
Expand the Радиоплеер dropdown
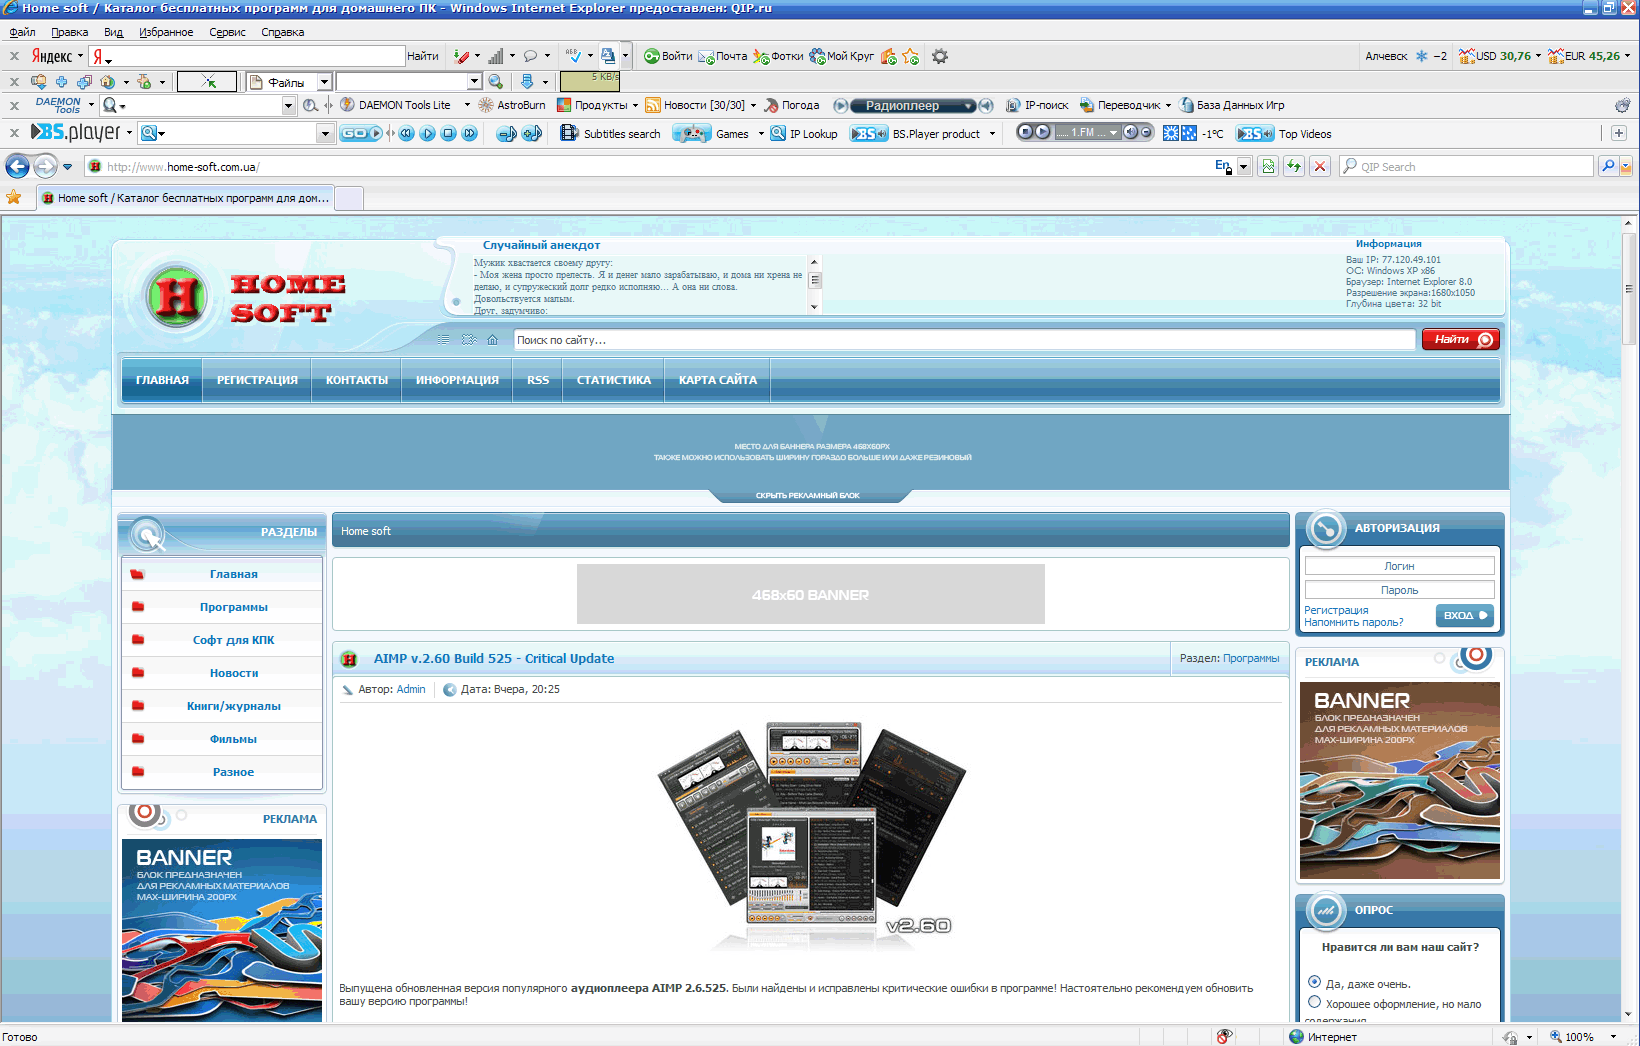(968, 106)
